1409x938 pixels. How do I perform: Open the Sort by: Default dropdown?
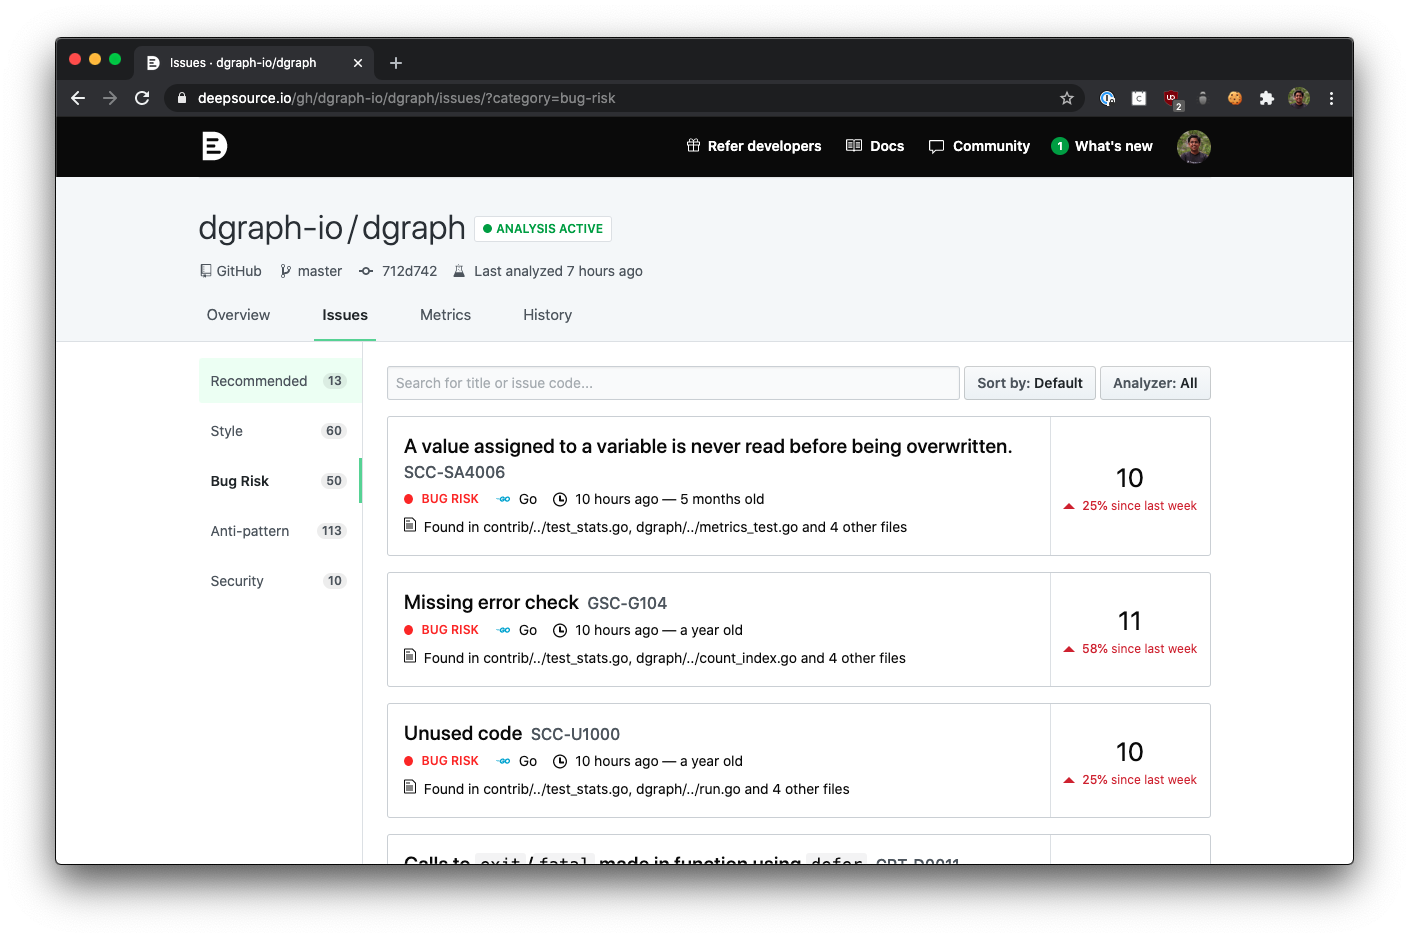tap(1029, 382)
